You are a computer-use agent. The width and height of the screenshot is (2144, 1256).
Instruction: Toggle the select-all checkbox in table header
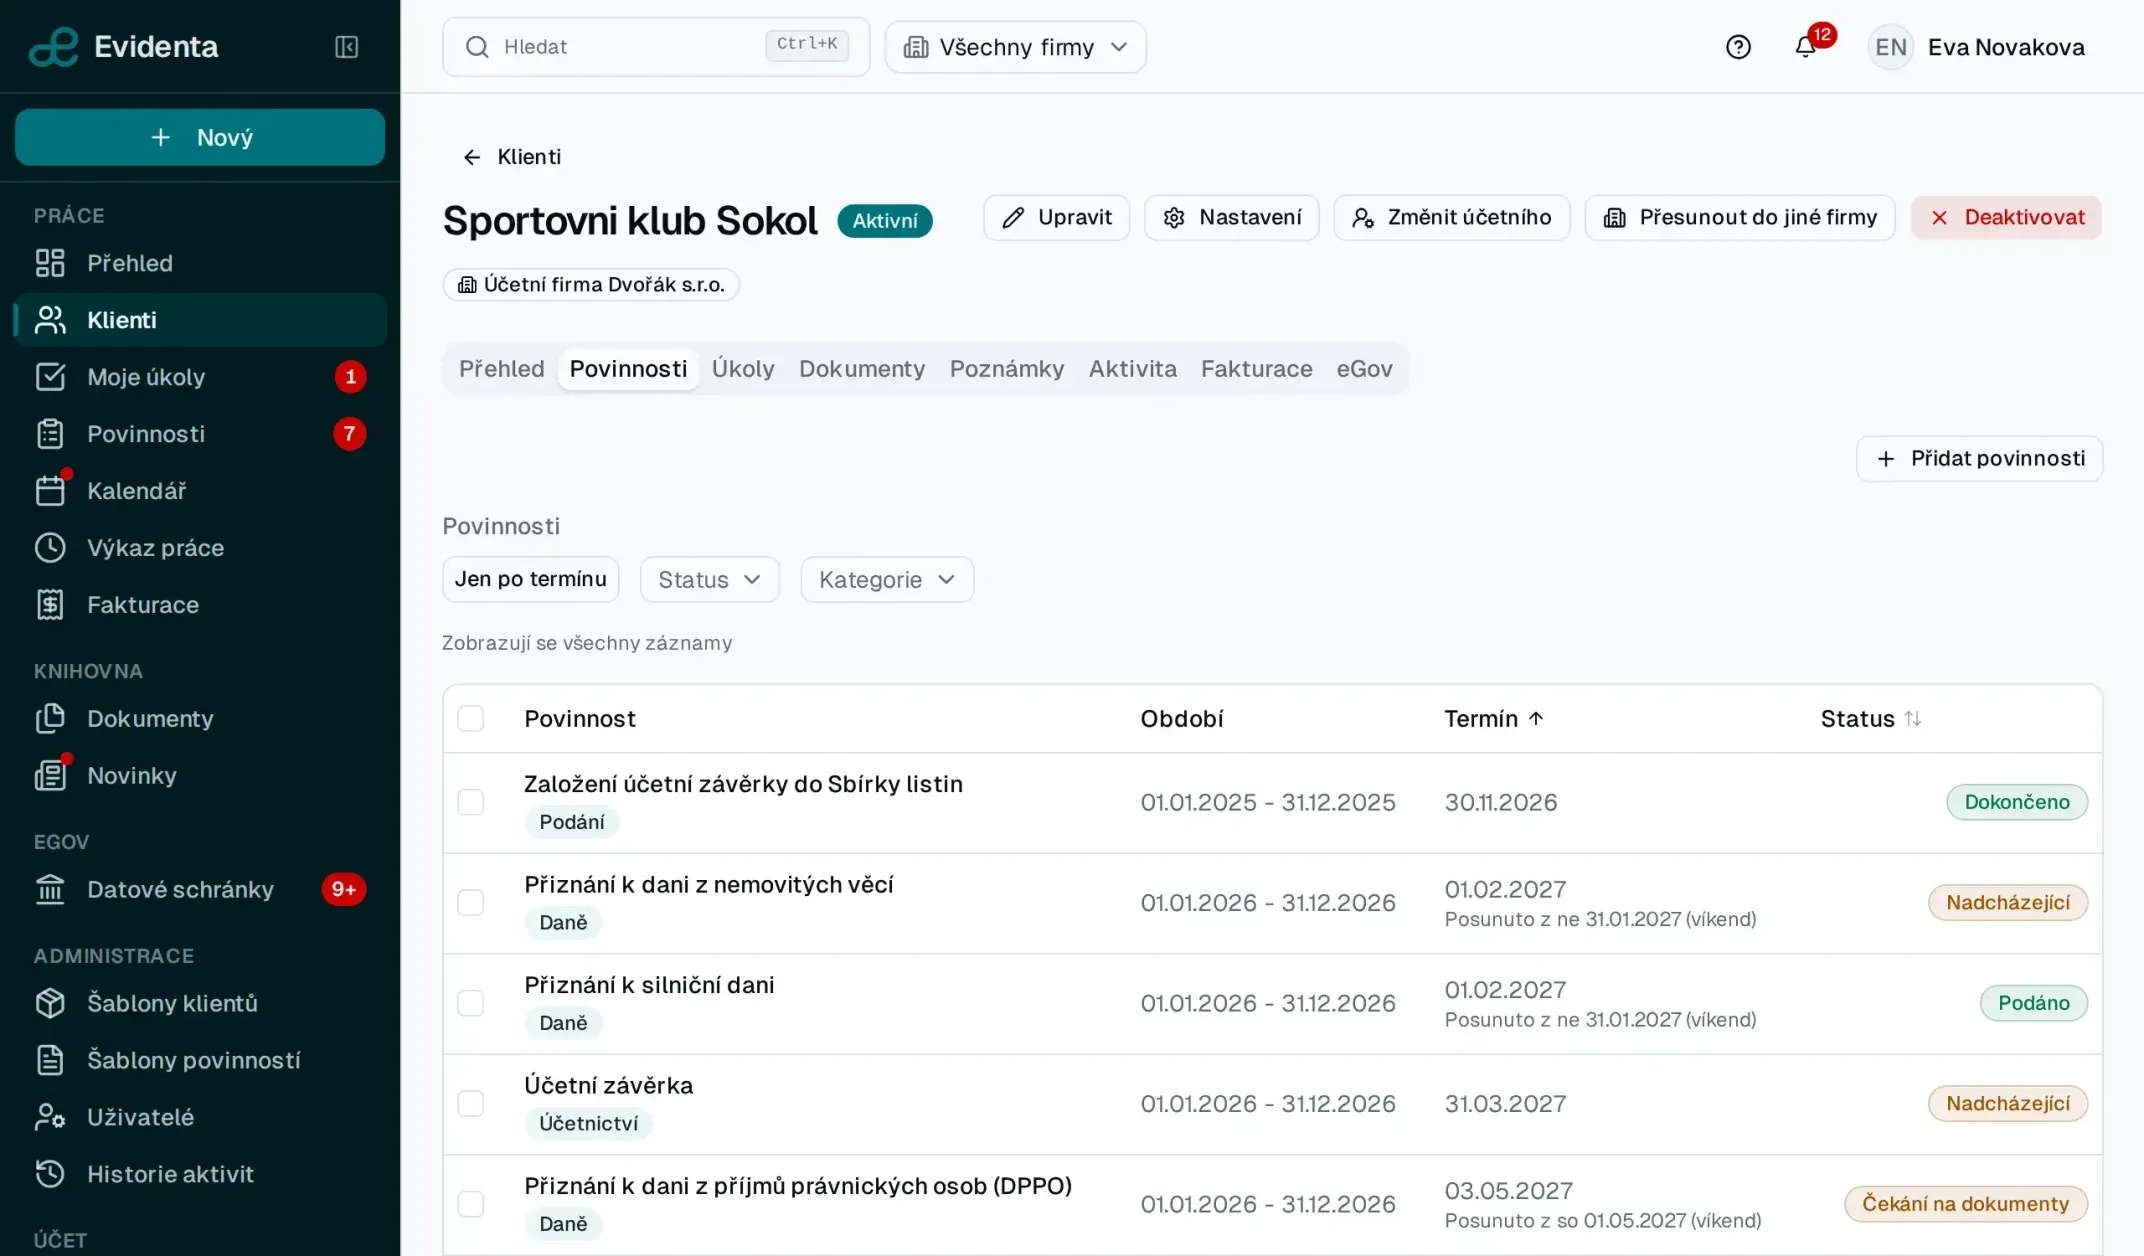point(471,719)
